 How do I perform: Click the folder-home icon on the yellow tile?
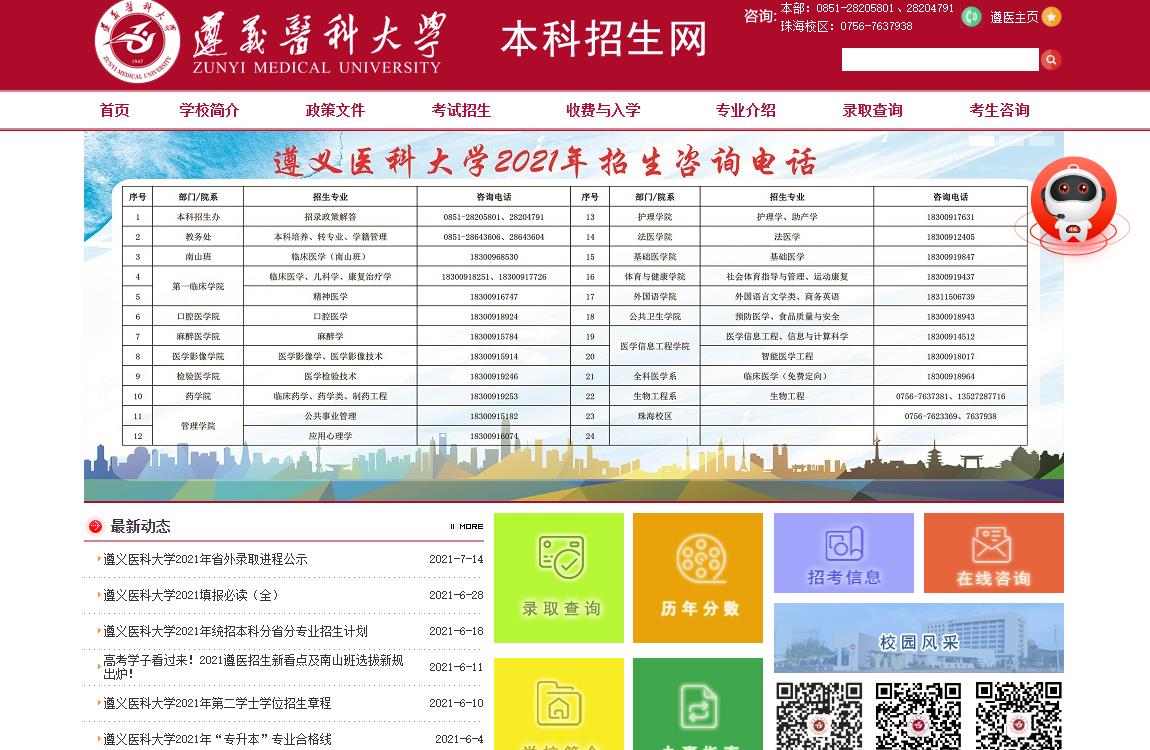(x=559, y=704)
